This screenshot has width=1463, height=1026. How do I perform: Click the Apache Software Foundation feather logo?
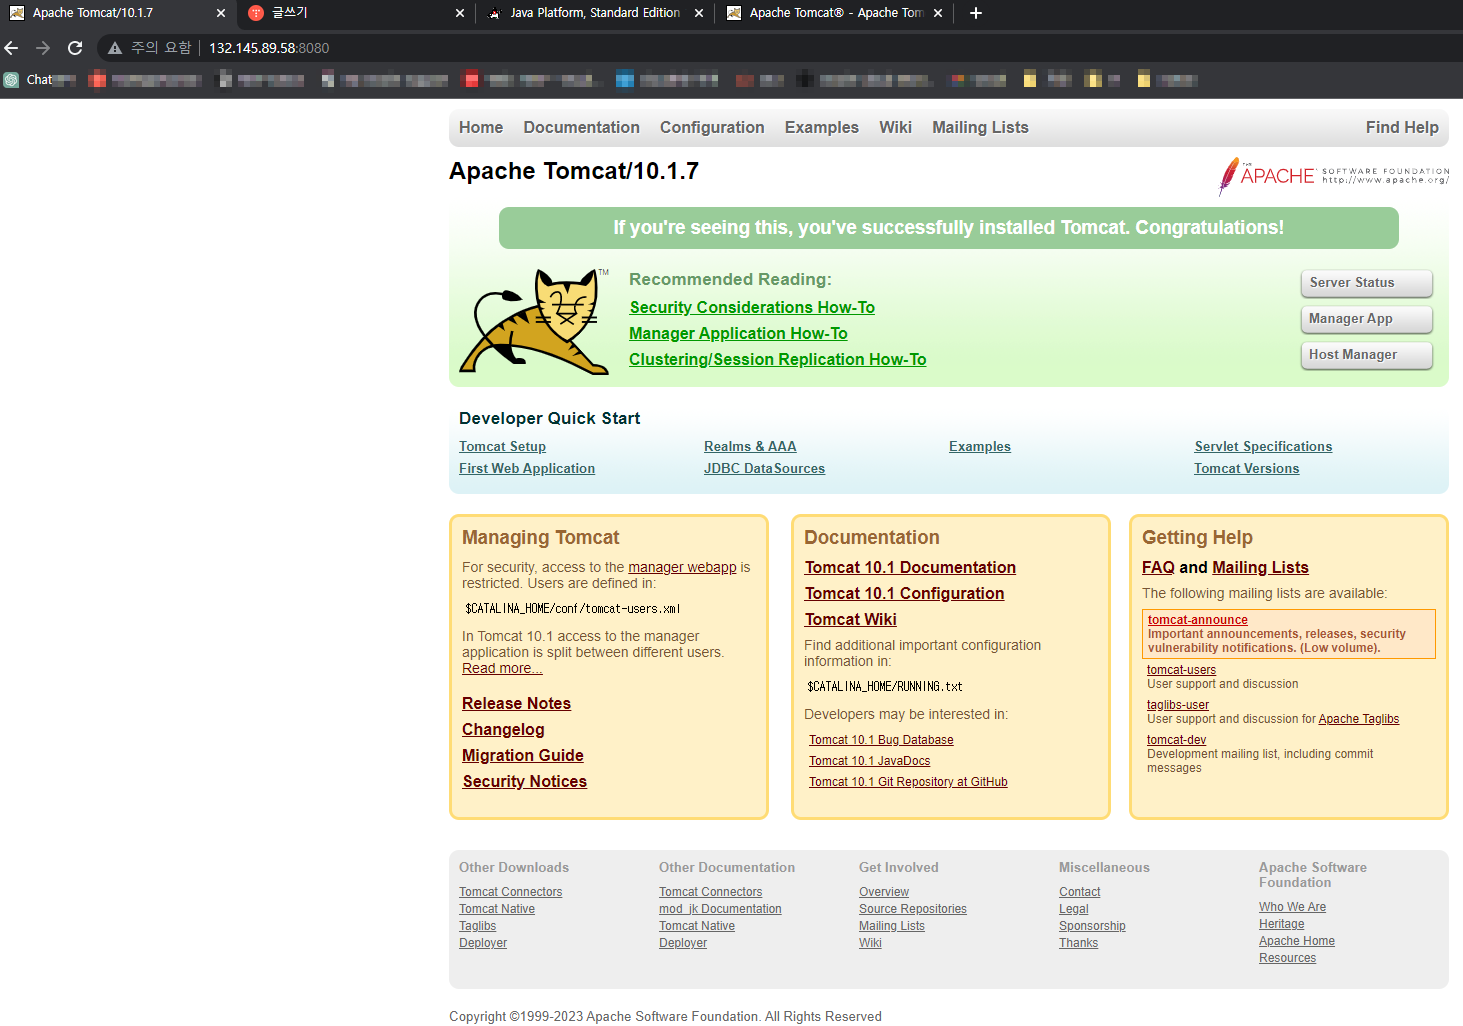coord(1333,176)
